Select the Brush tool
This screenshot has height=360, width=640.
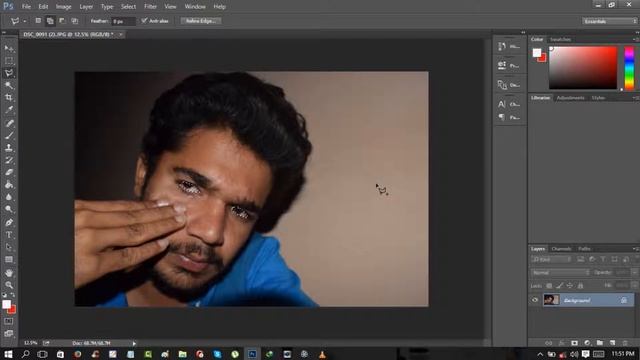(9, 136)
